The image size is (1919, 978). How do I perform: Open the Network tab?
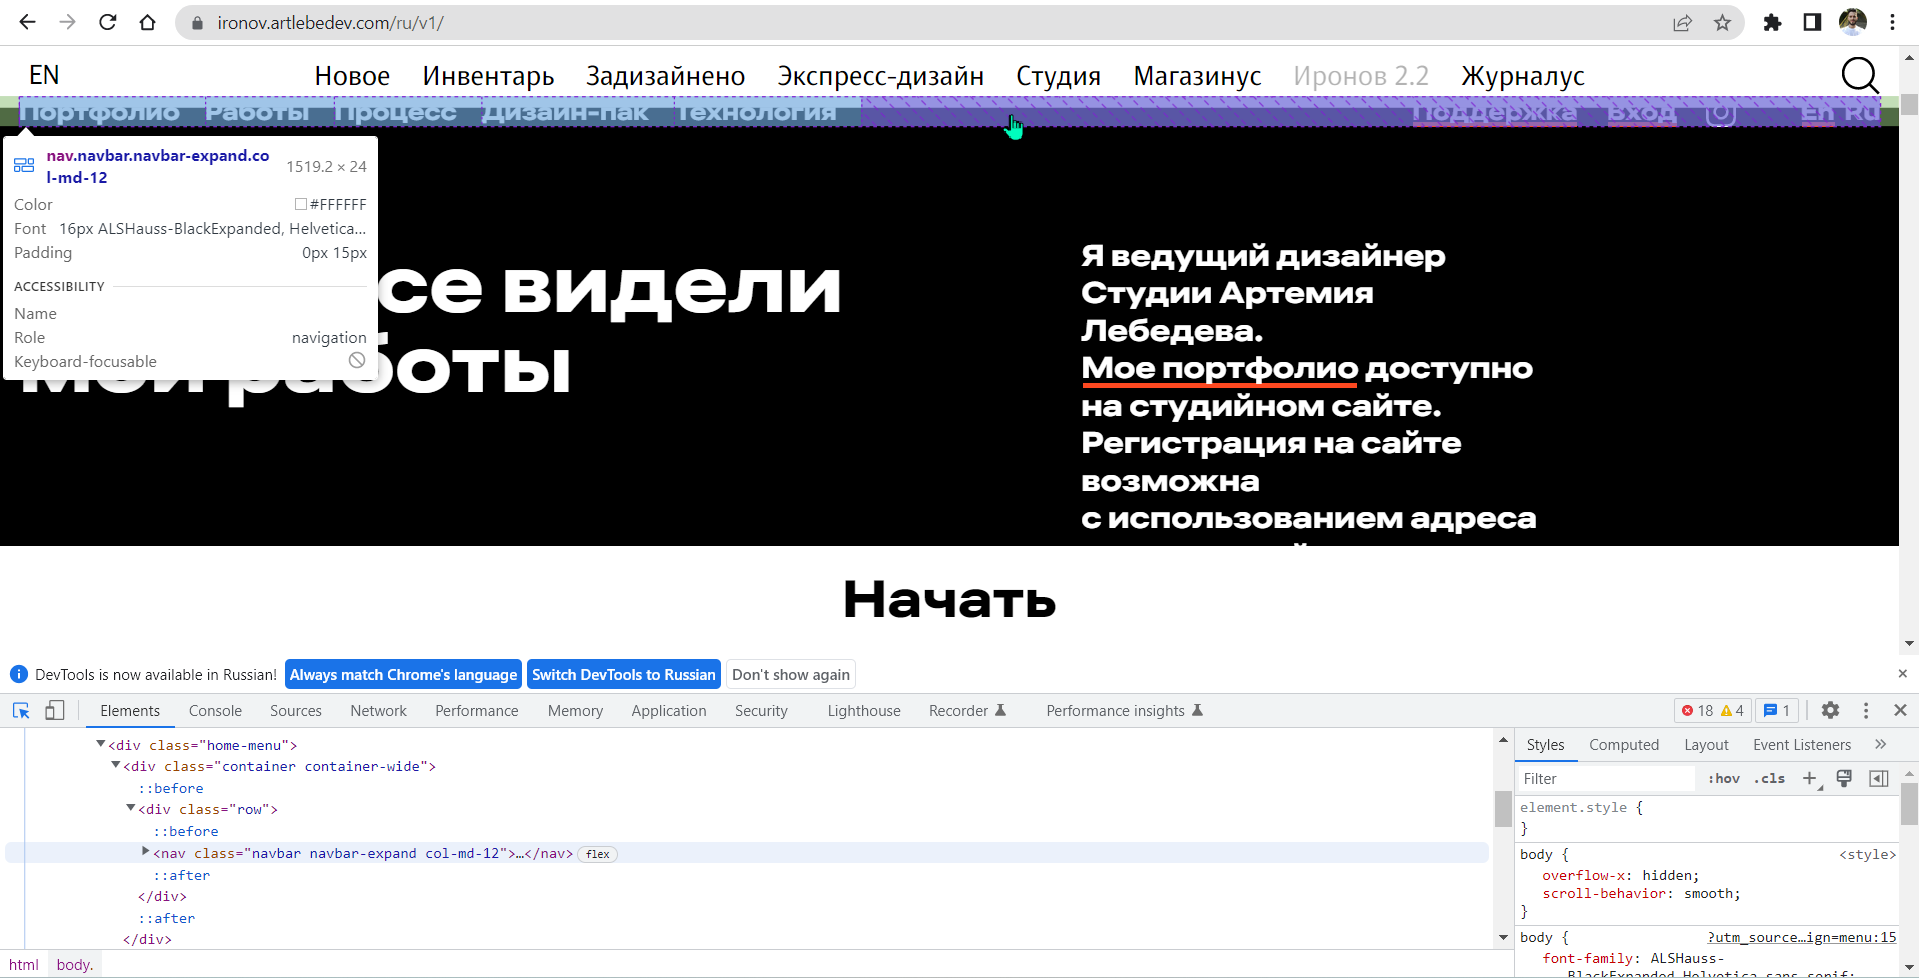(378, 710)
